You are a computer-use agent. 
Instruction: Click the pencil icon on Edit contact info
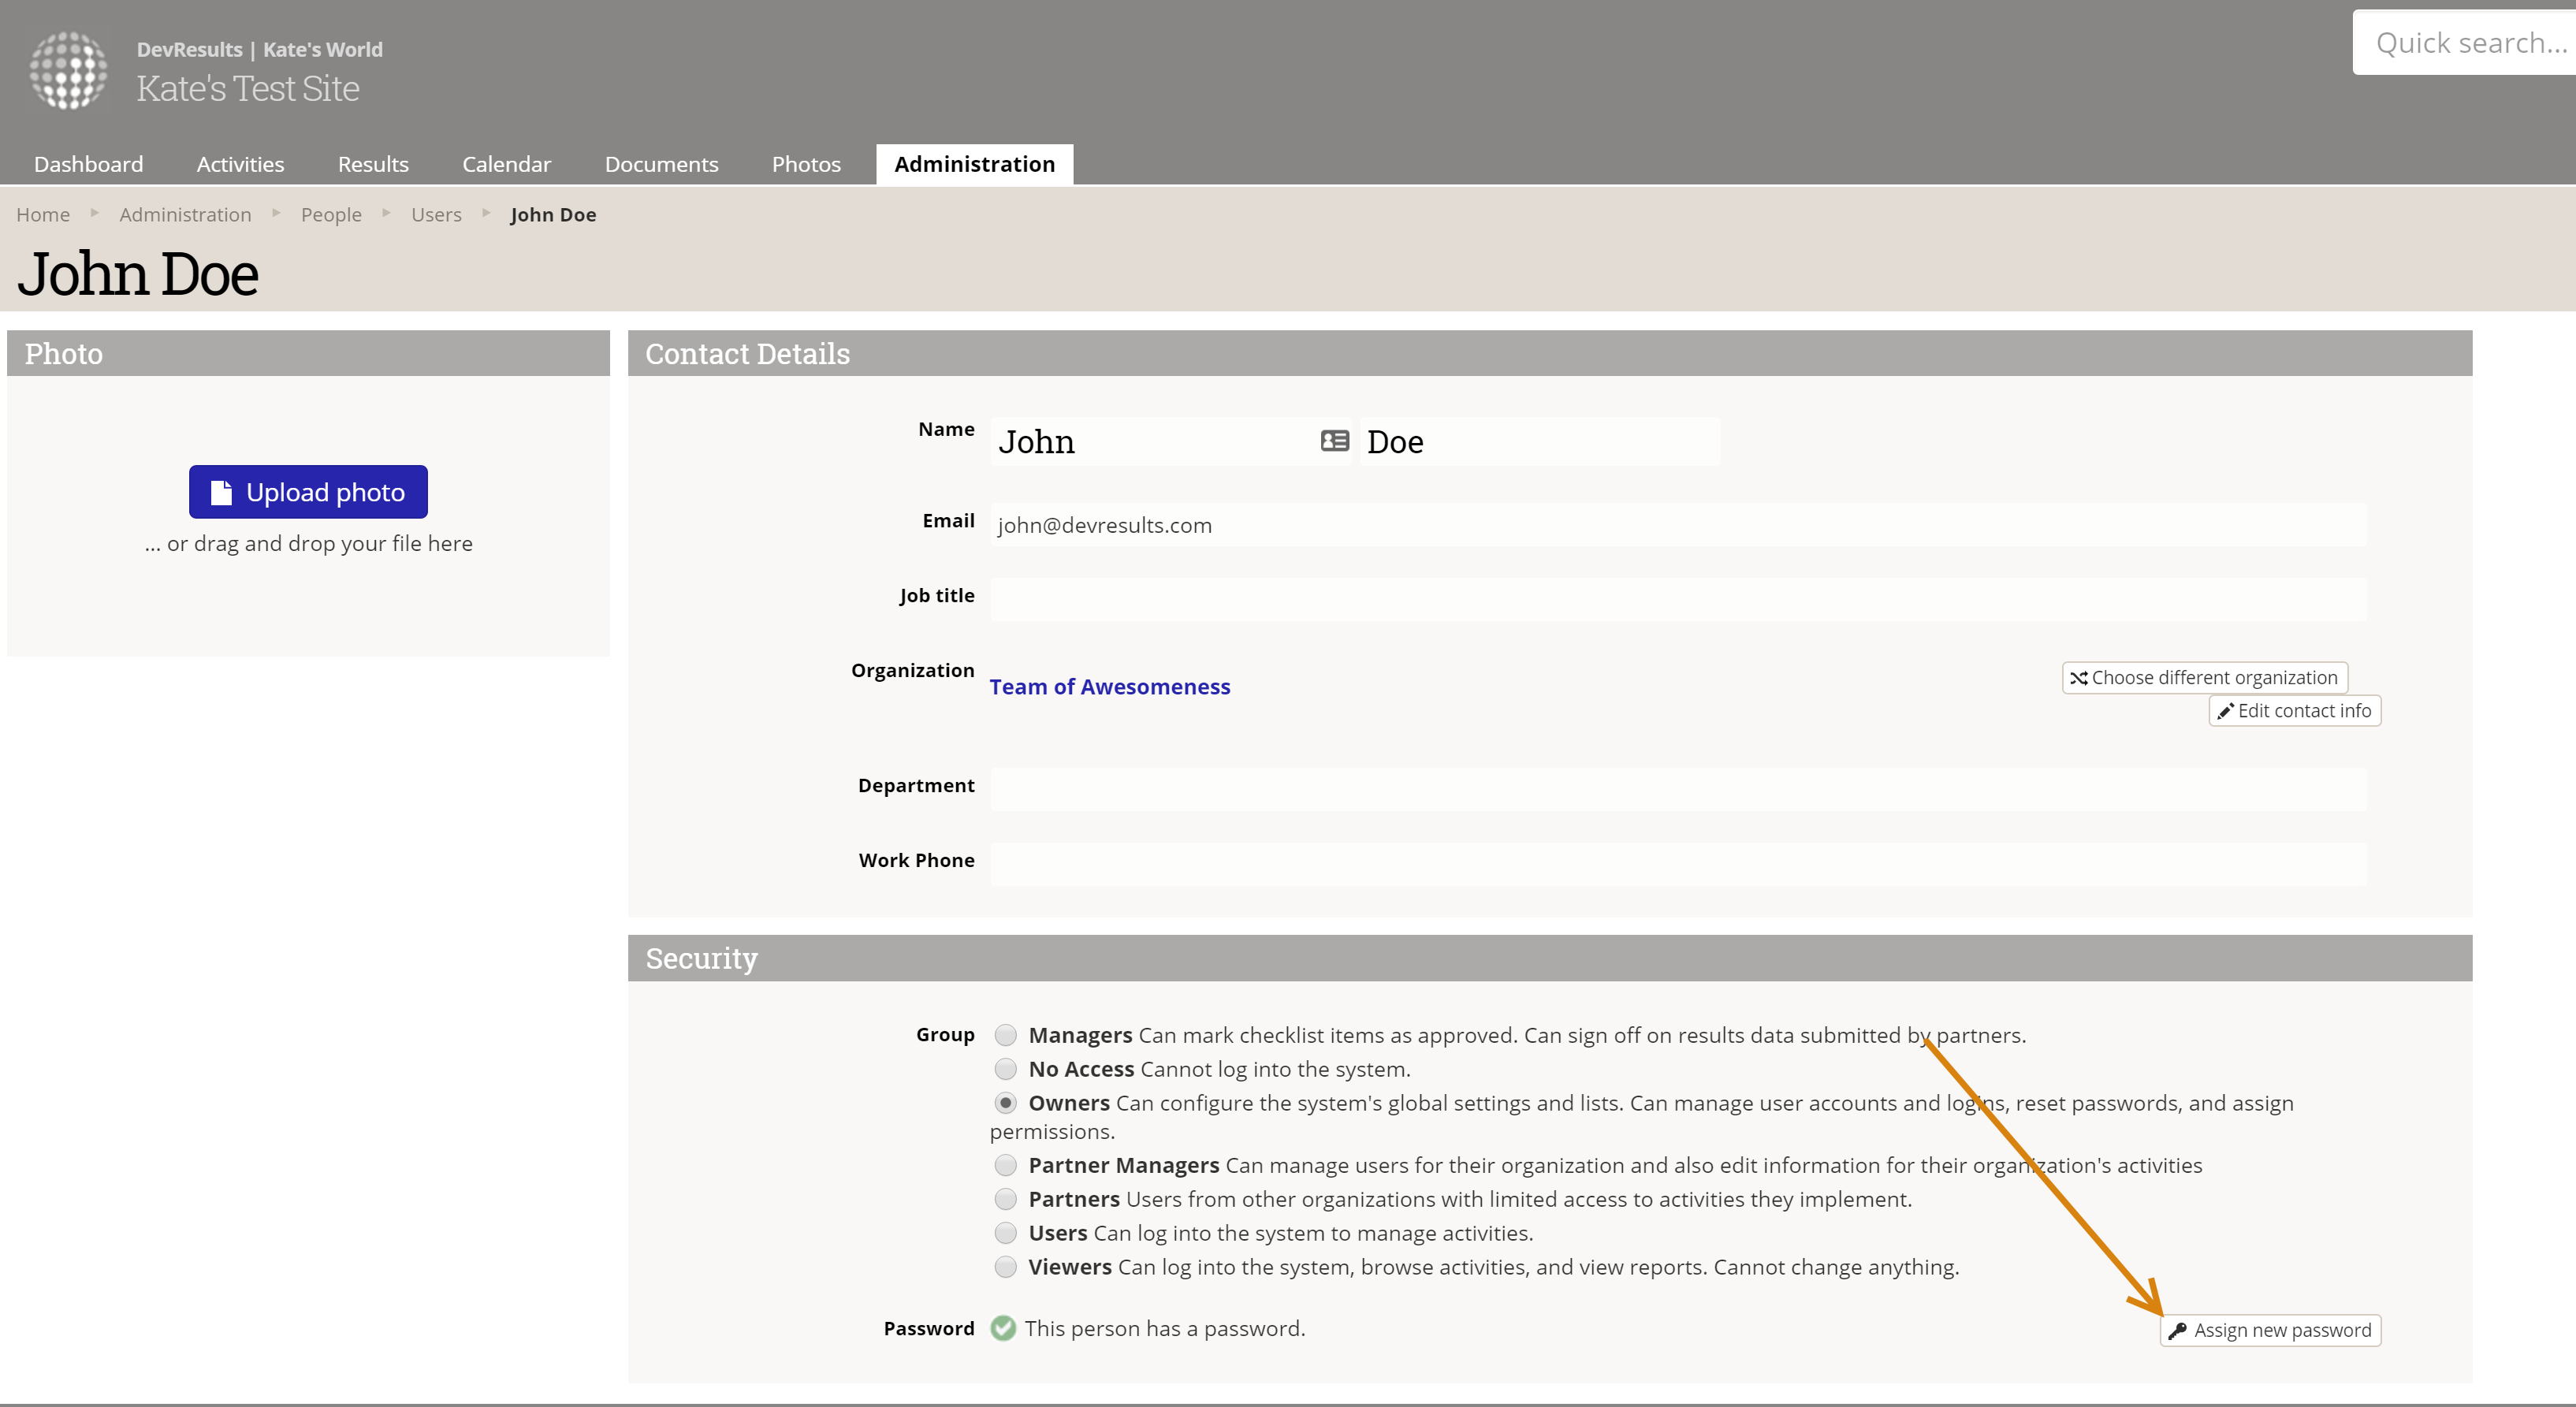pos(2225,711)
